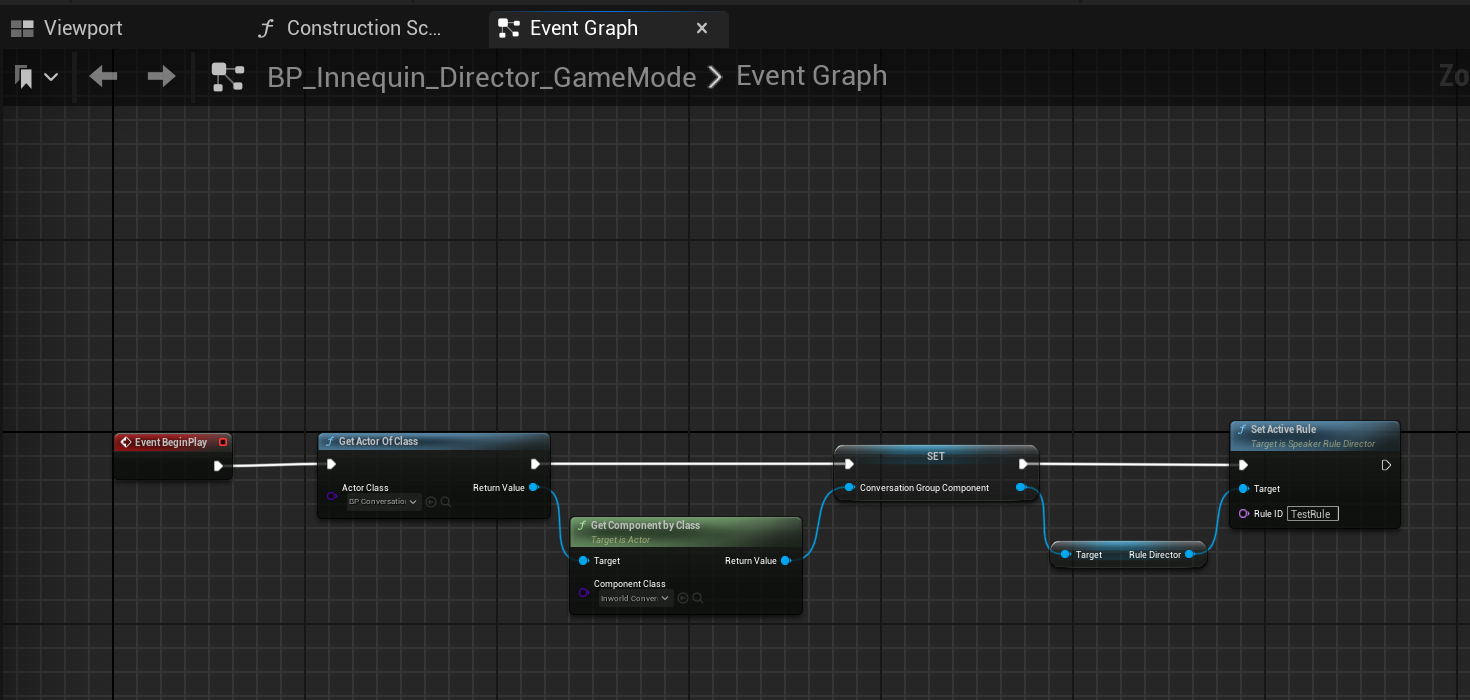Viewport: 1470px width, 700px height.
Task: Click Target pin on Get Component by Class
Action: coord(583,561)
